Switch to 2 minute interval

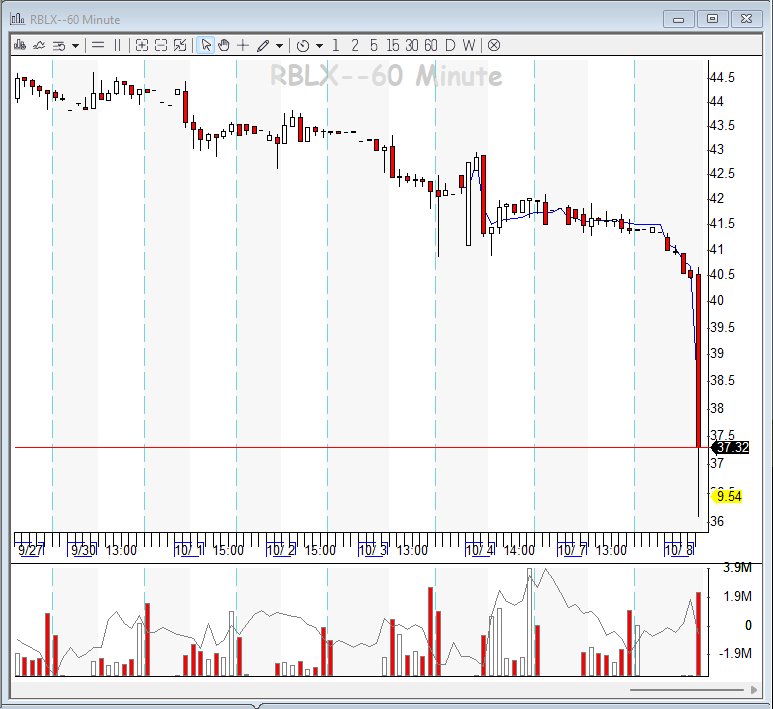[x=355, y=45]
